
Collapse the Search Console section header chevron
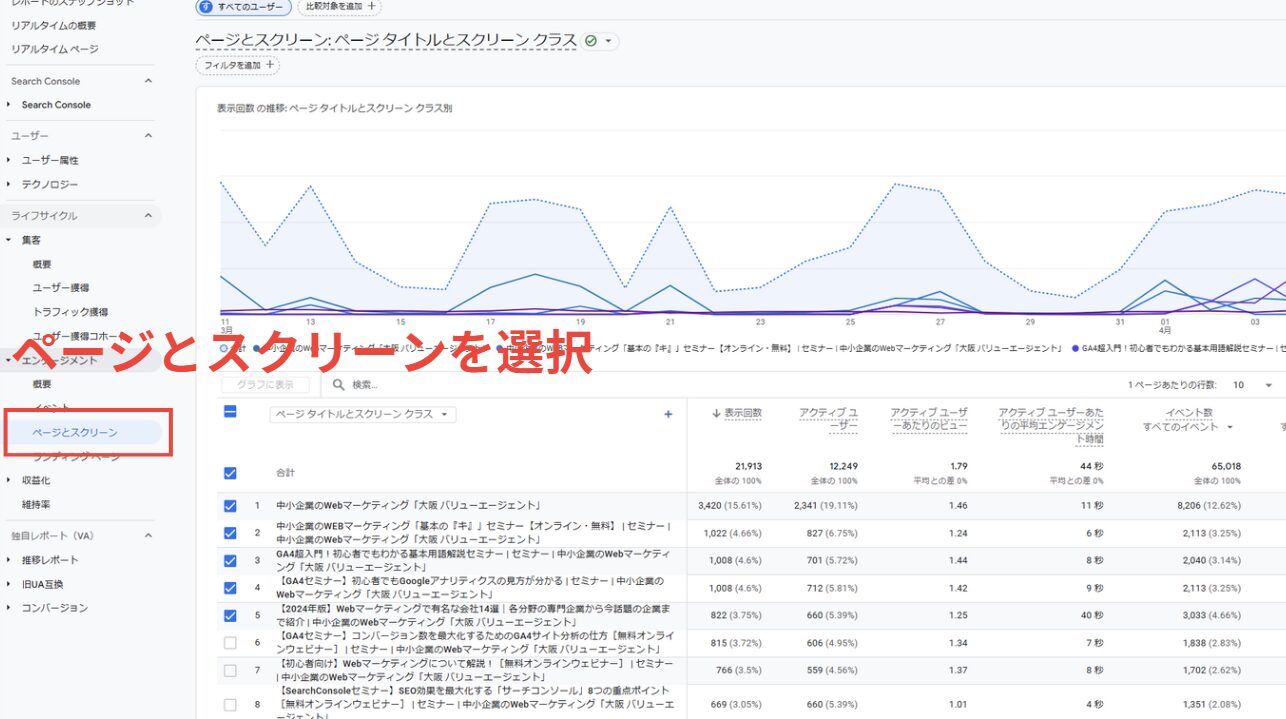click(148, 81)
